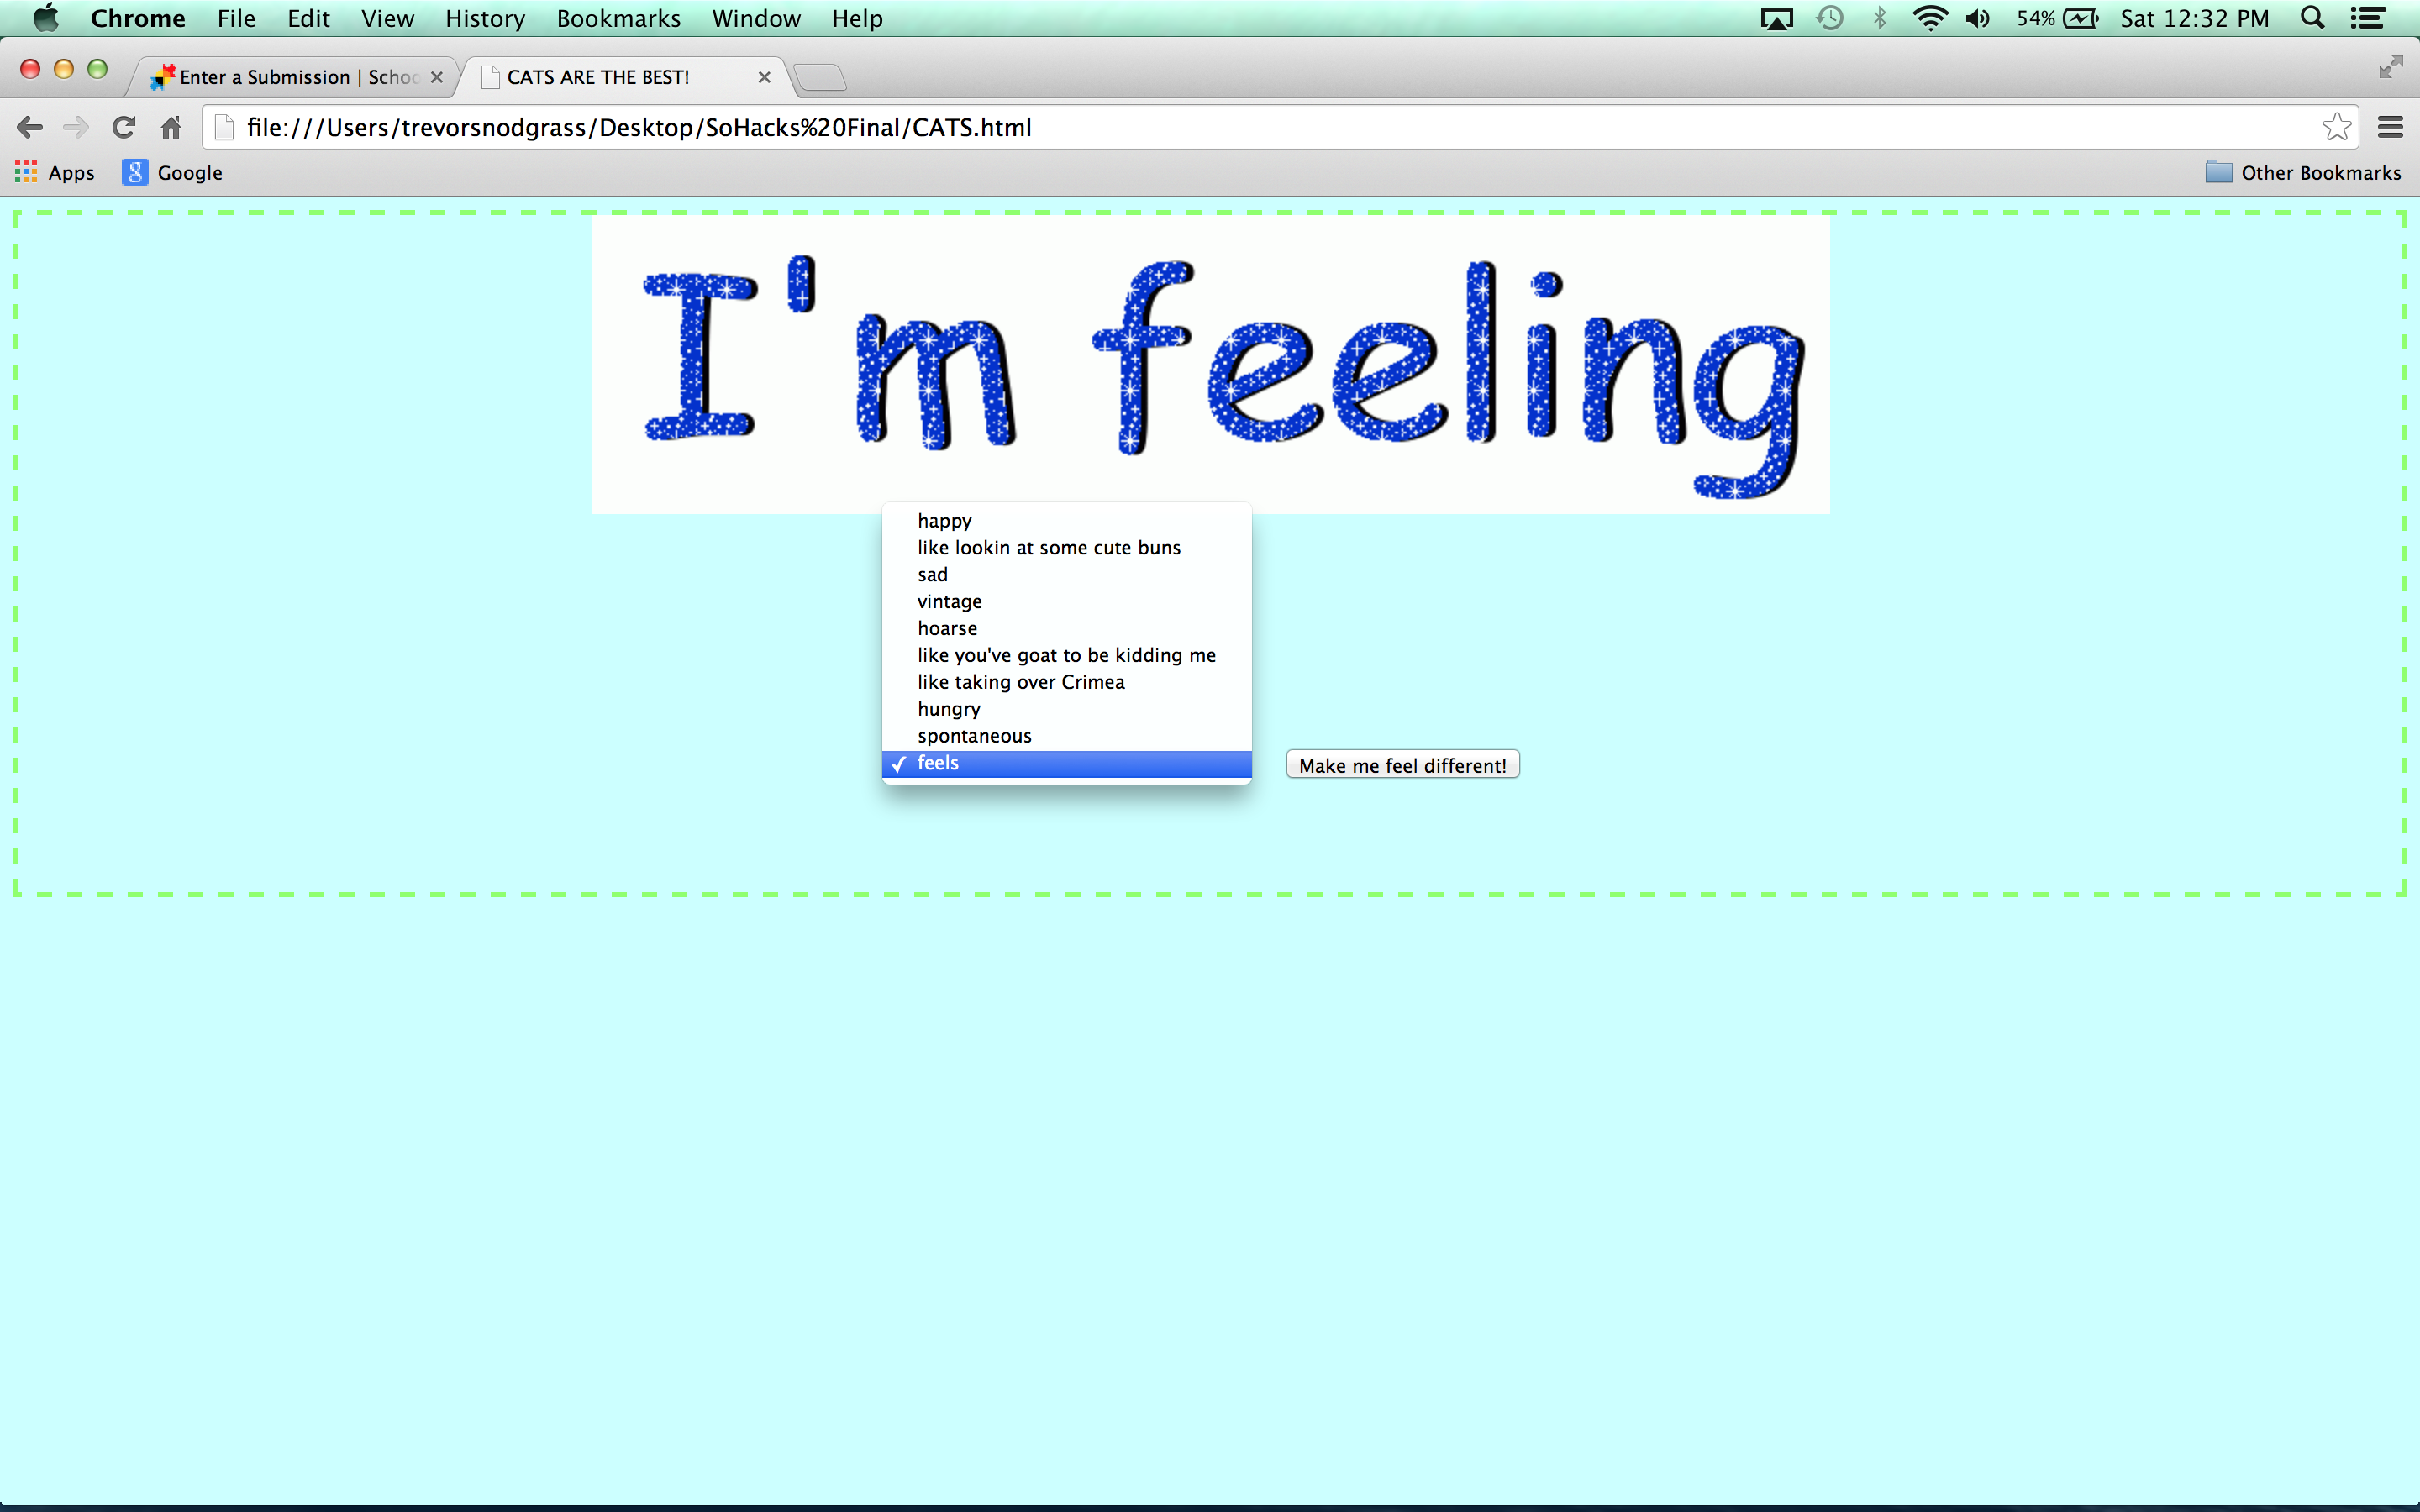Image resolution: width=2420 pixels, height=1512 pixels.
Task: Switch to Enter a Submission tab
Action: tap(295, 77)
